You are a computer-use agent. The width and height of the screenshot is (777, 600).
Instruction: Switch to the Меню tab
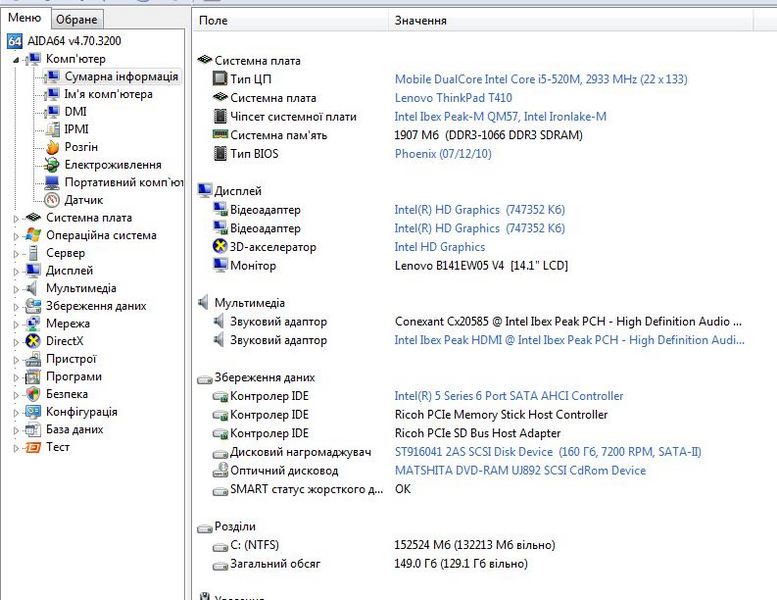click(x=24, y=18)
